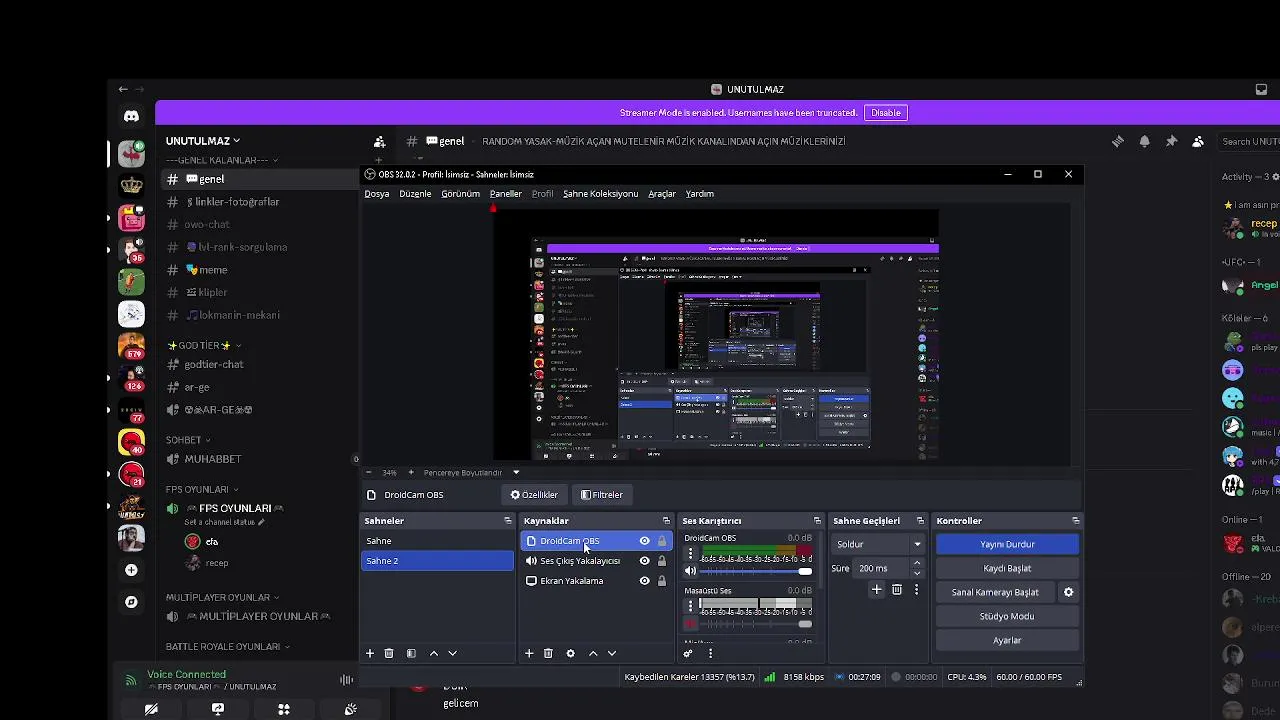Open the Düzenle menu in OBS
This screenshot has height=720, width=1280.
click(415, 194)
